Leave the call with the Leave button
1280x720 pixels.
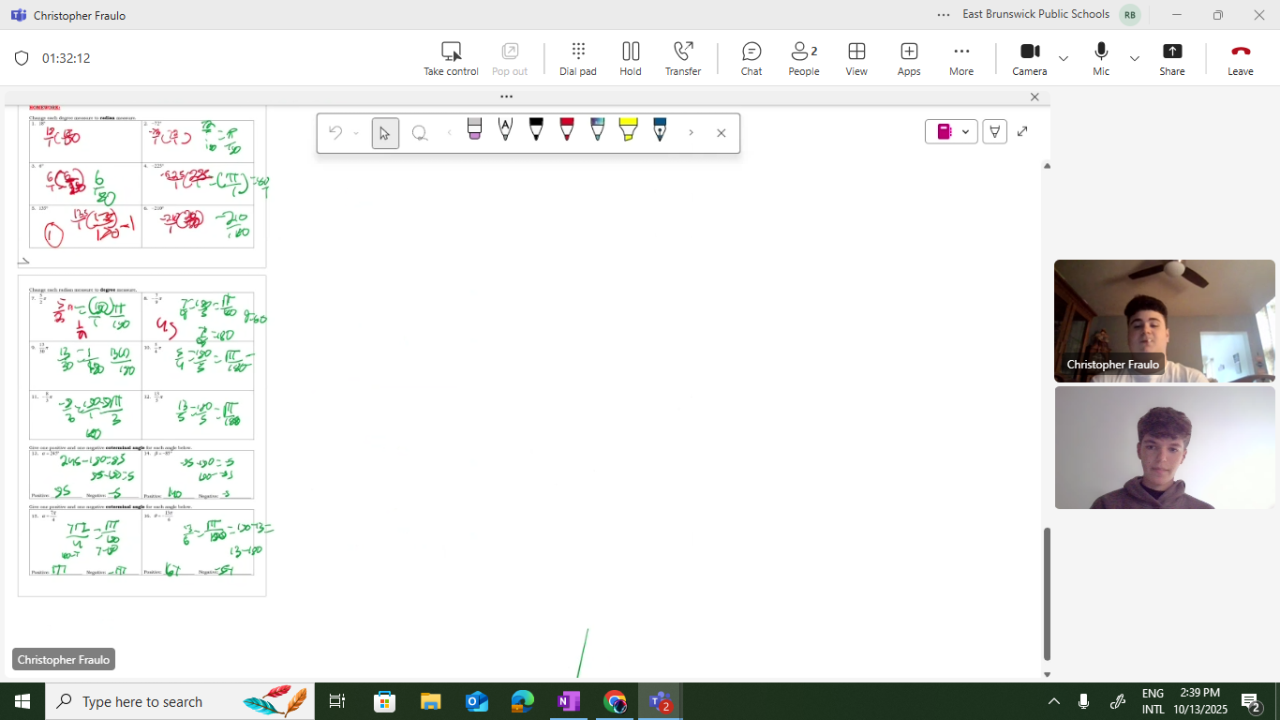[1240, 58]
